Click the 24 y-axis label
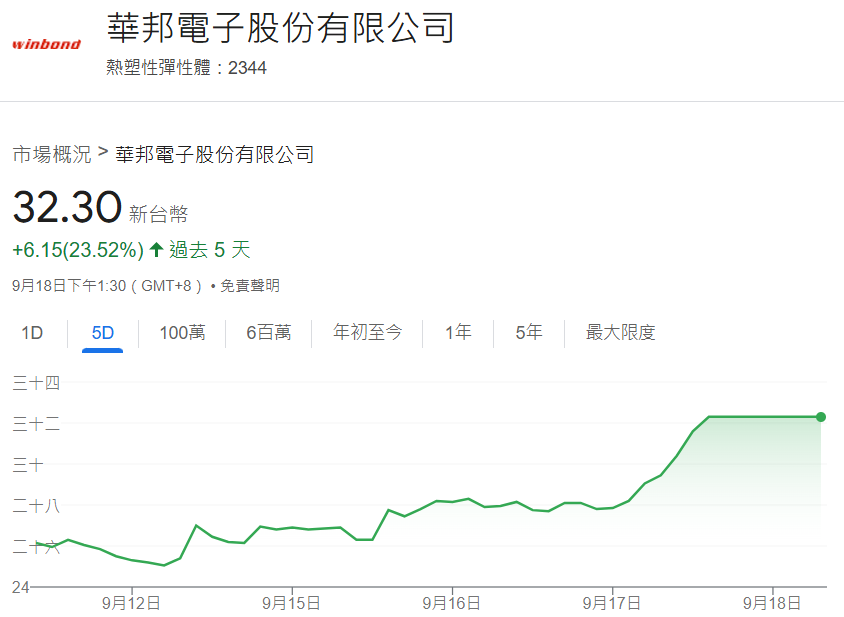 [20, 587]
